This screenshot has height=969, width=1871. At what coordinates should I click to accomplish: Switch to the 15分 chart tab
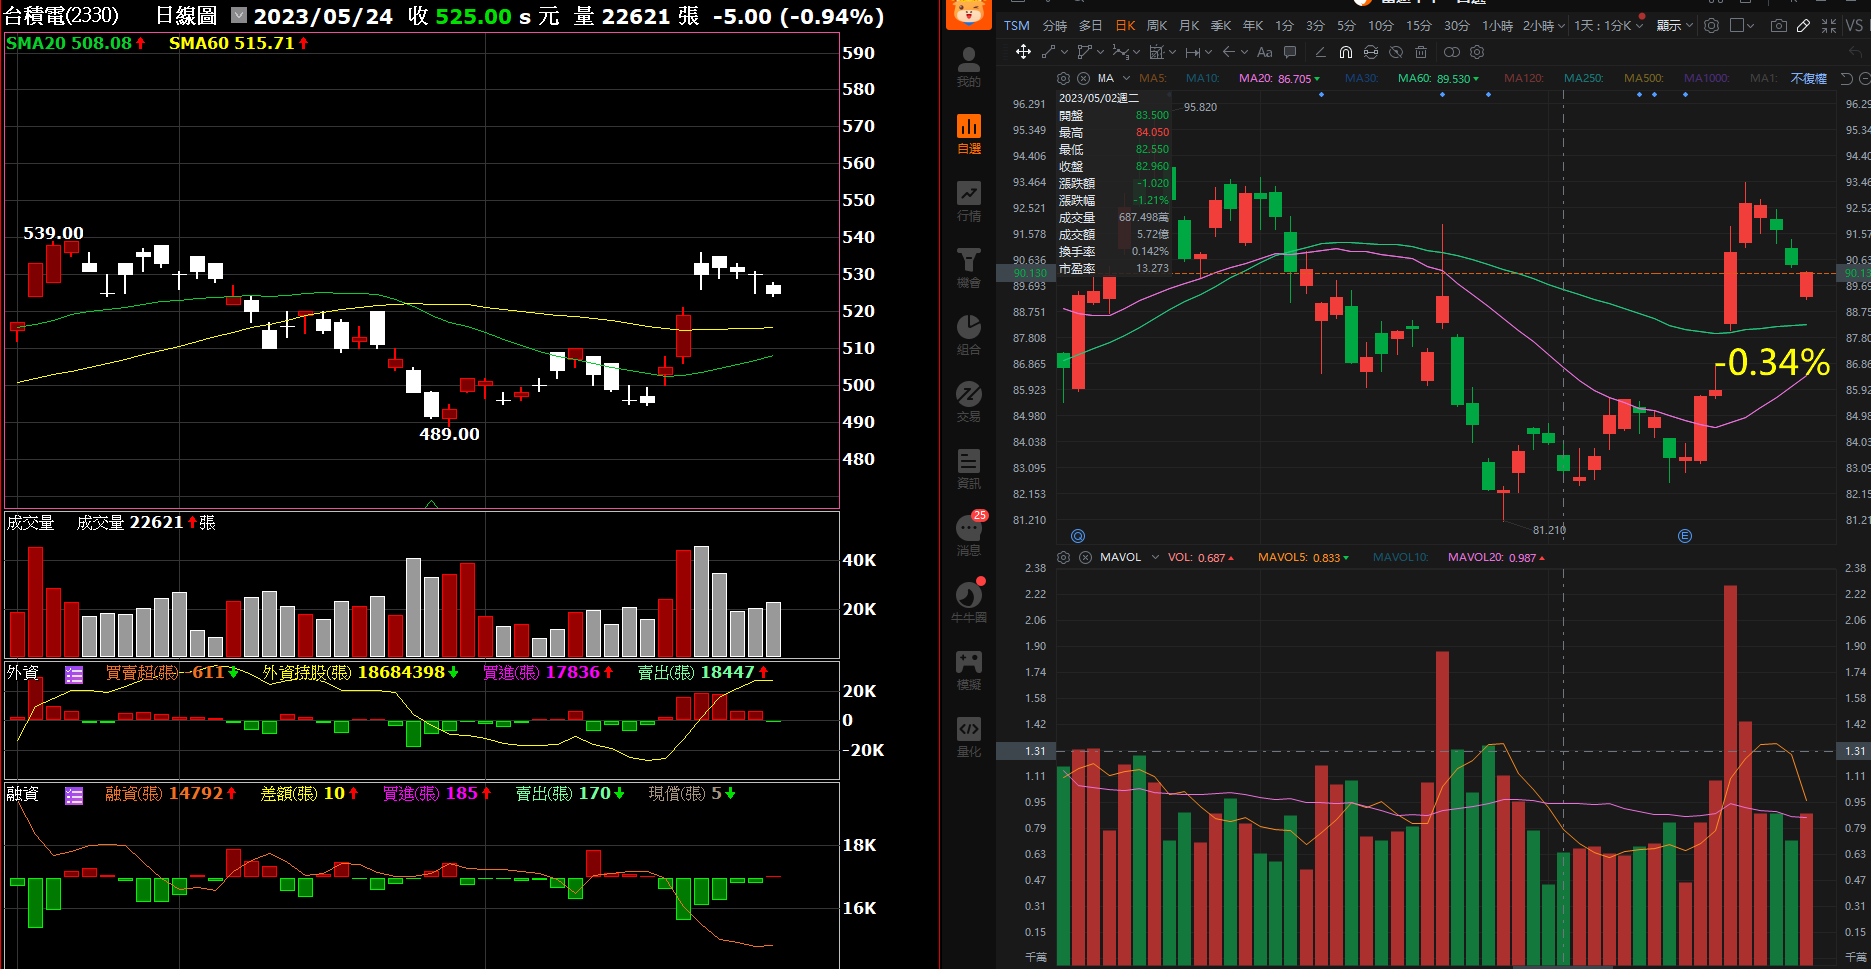tap(1419, 26)
